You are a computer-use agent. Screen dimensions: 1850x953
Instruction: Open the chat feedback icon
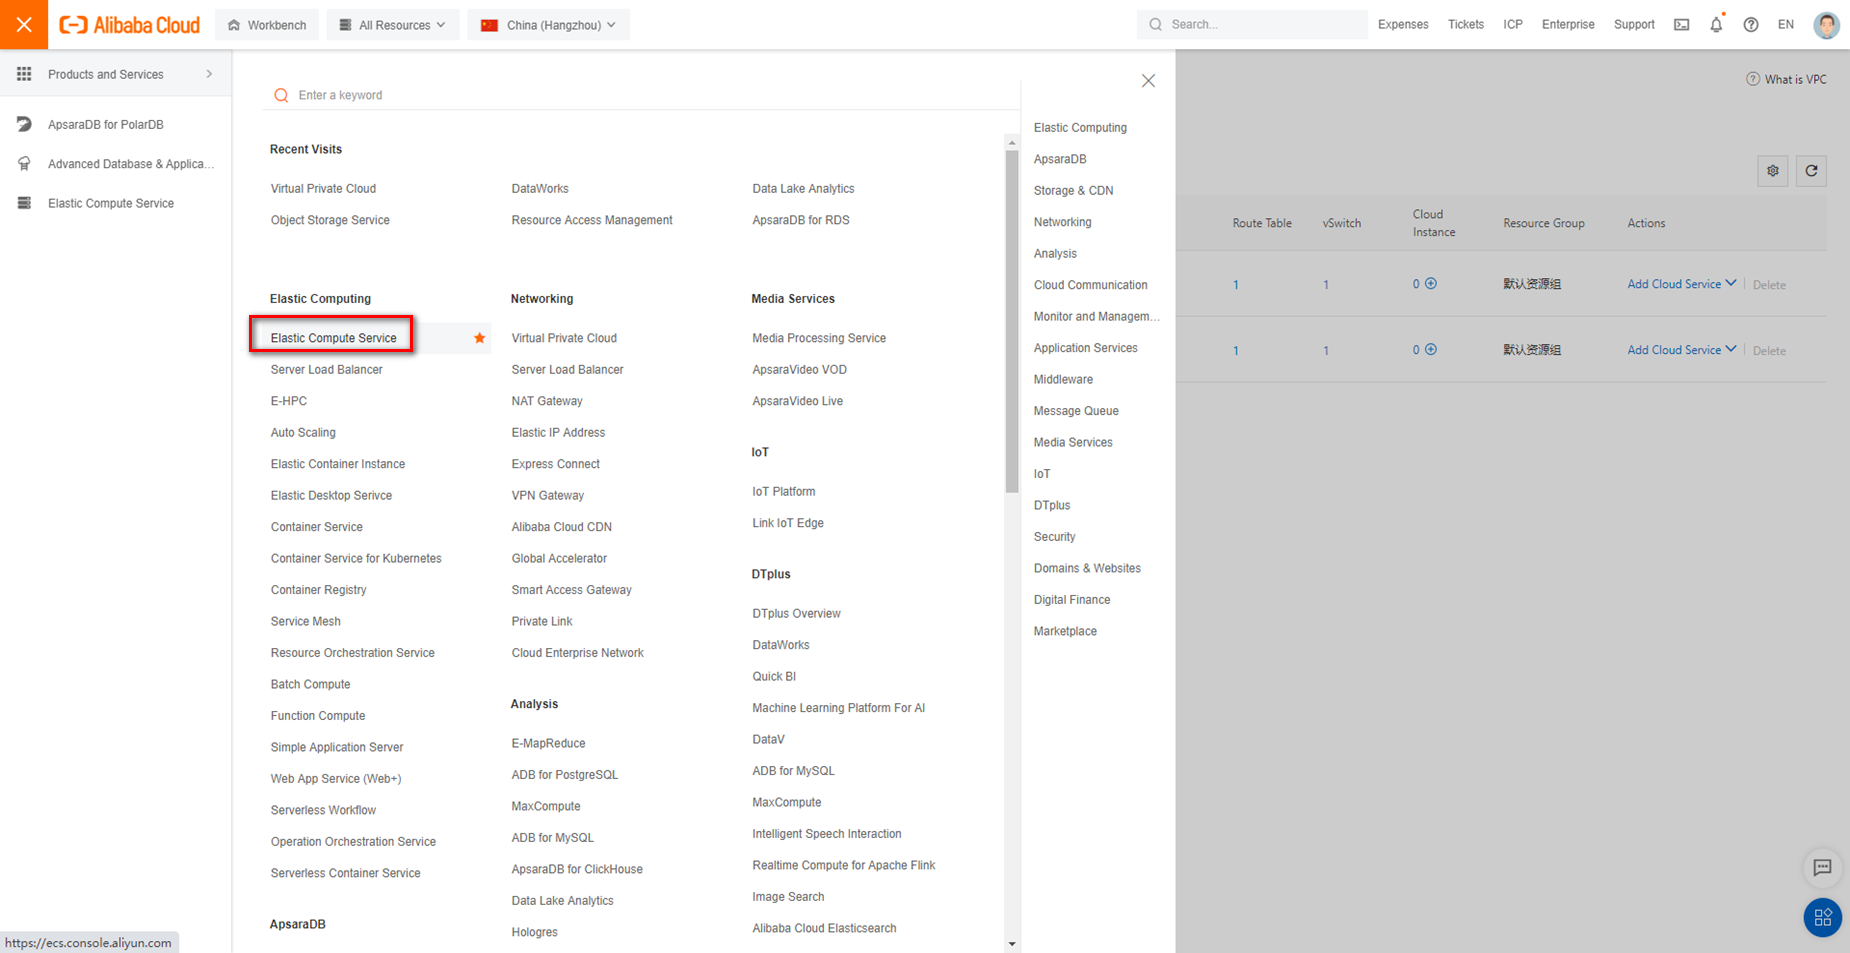coord(1822,868)
